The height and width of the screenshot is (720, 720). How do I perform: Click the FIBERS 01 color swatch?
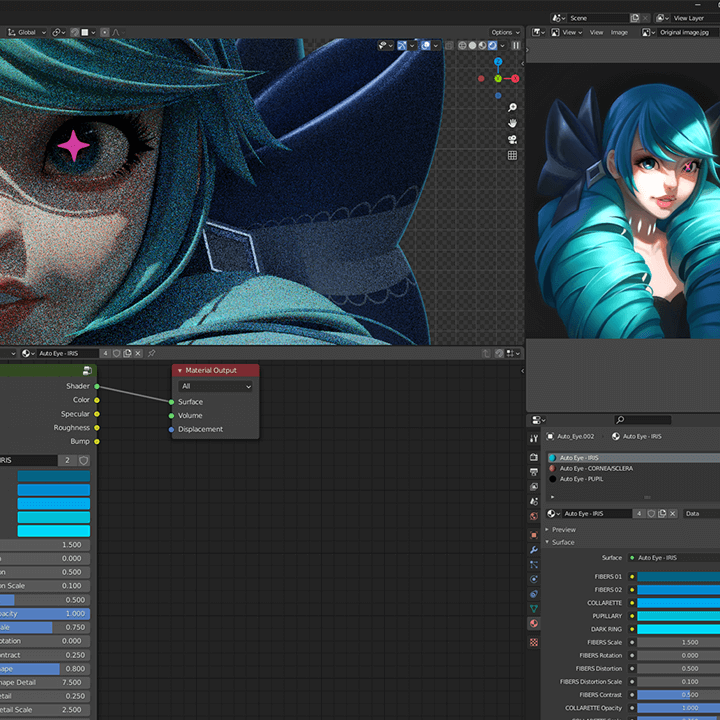[x=679, y=576]
